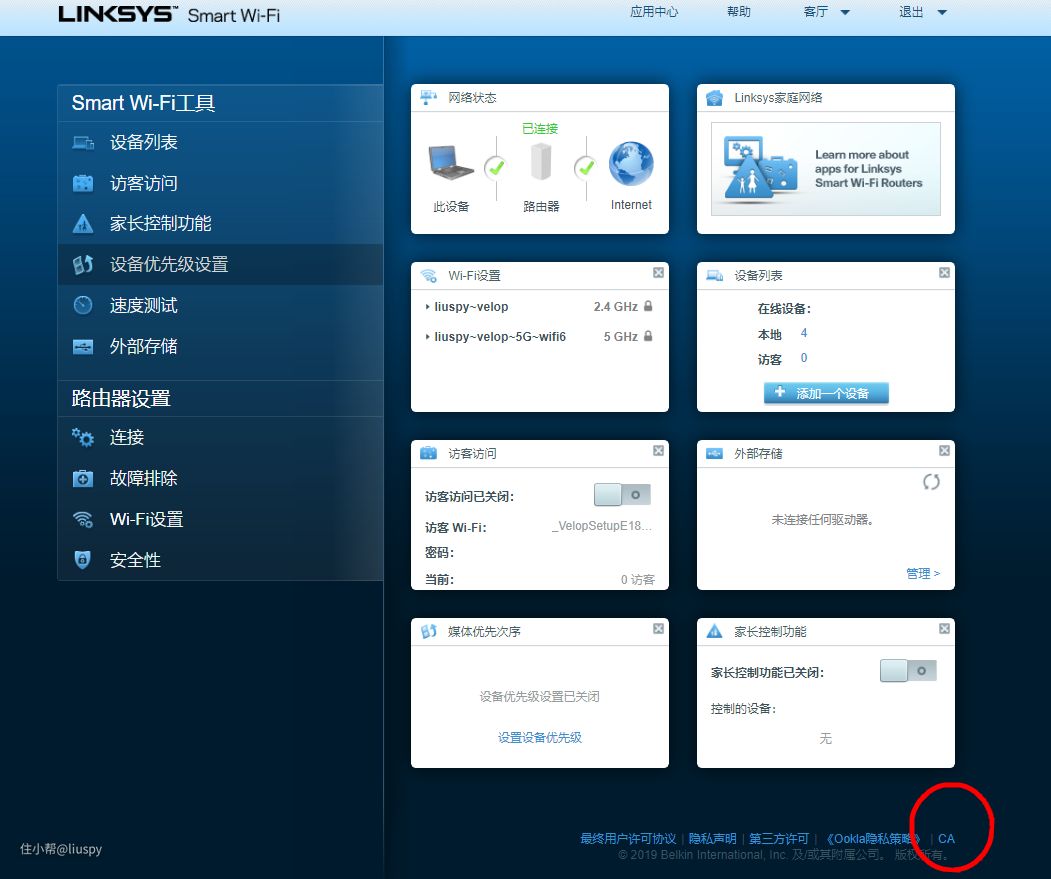The image size is (1051, 879).
Task: Click the 添加一个设备 button
Action: 826,394
